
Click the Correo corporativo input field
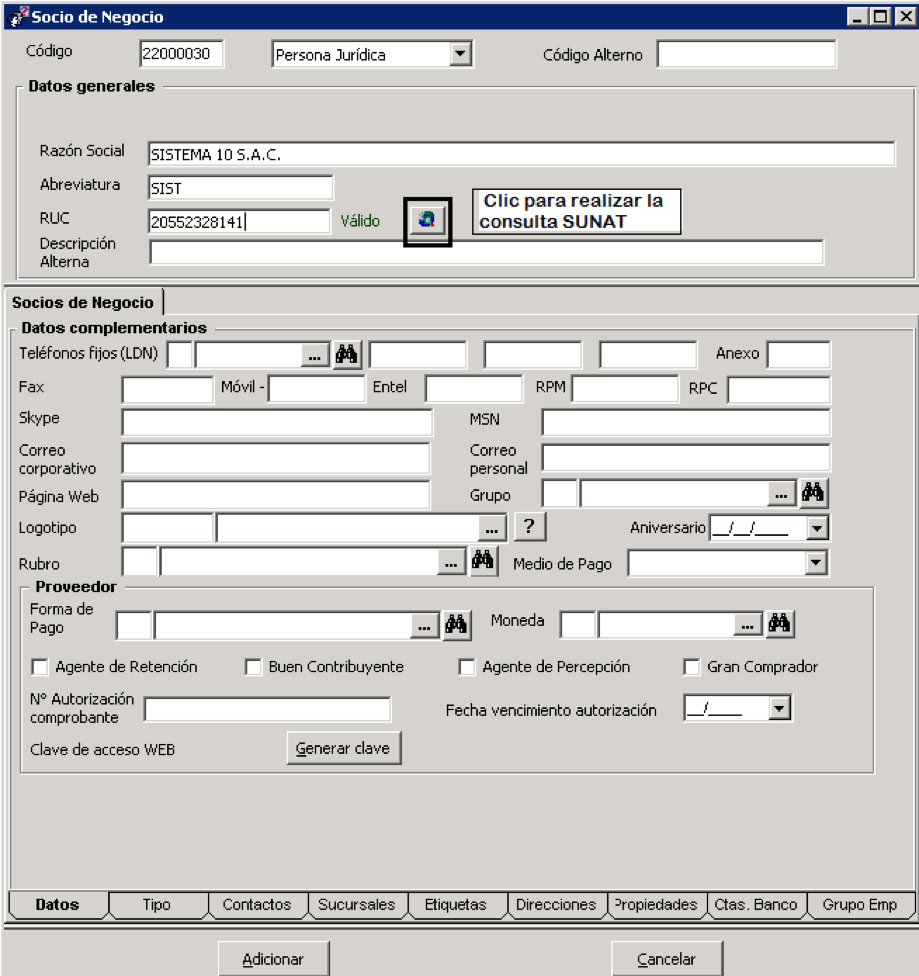276,459
